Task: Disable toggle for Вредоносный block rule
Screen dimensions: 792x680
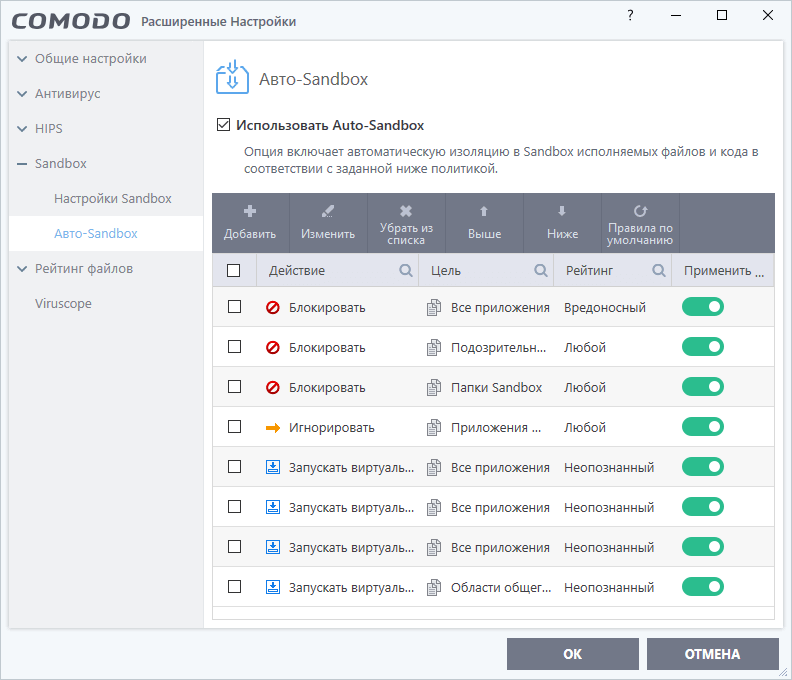Action: coord(703,307)
